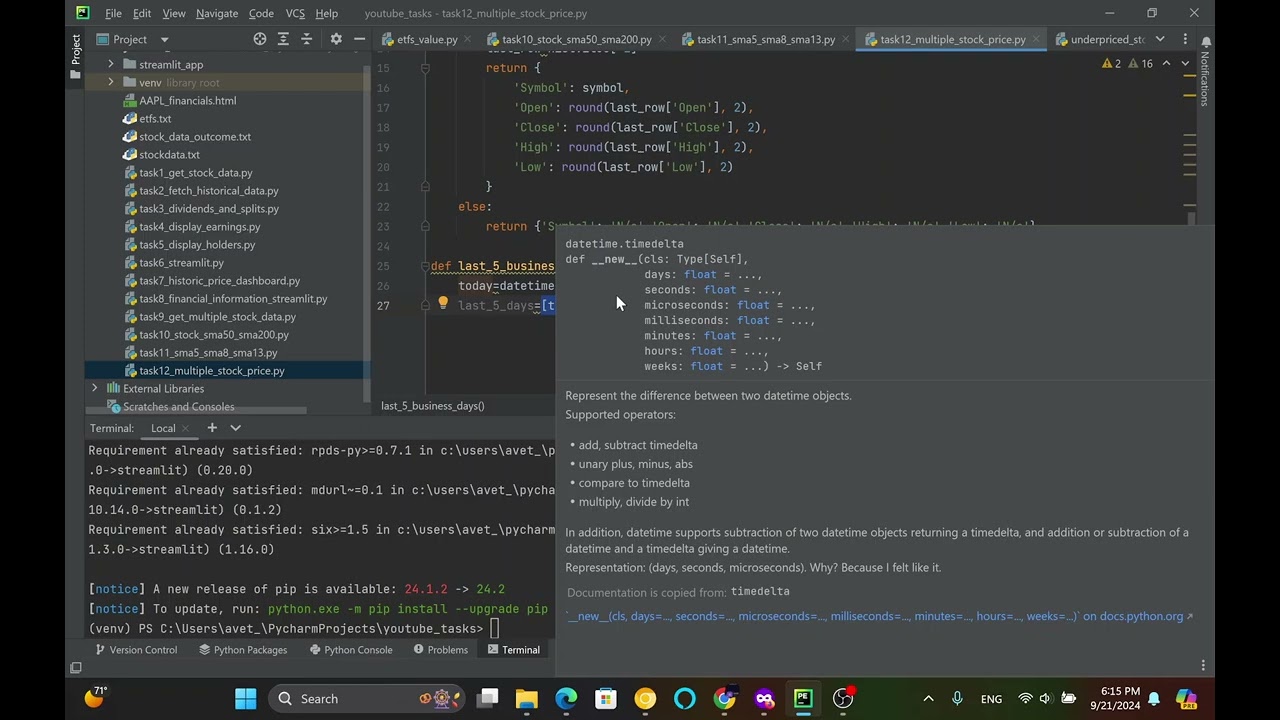Open Task View on the taskbar
The height and width of the screenshot is (720, 1280).
pyautogui.click(x=487, y=698)
